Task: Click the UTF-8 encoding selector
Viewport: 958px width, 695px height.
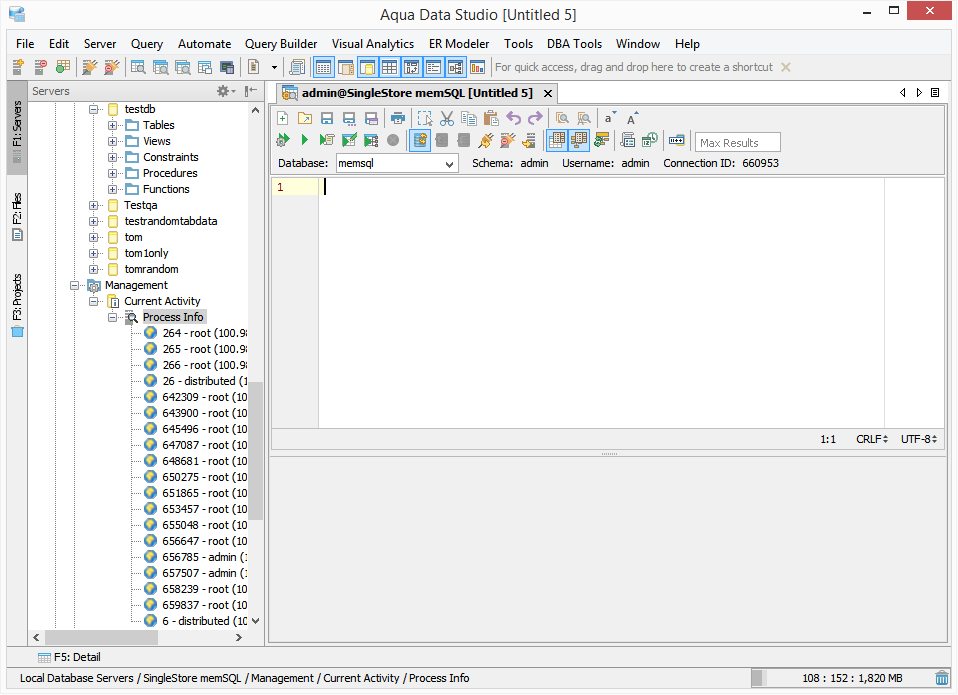Action: click(919, 440)
